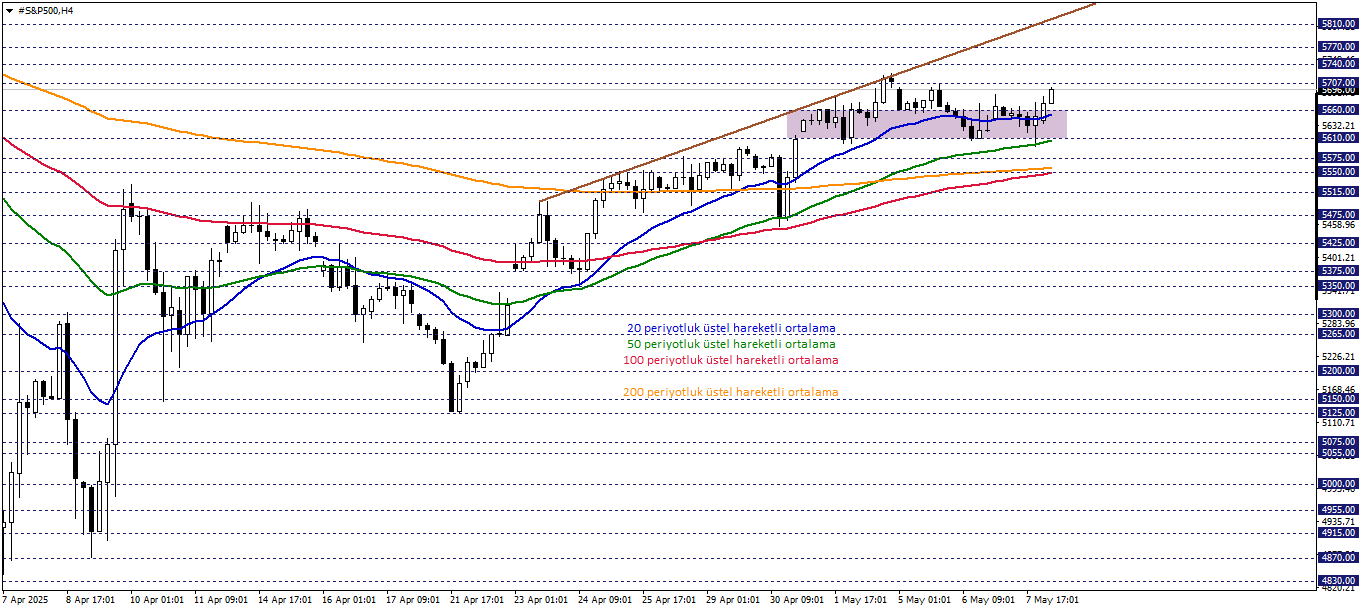Click the 5475.00 price level label
The width and height of the screenshot is (1362, 611).
point(1337,215)
